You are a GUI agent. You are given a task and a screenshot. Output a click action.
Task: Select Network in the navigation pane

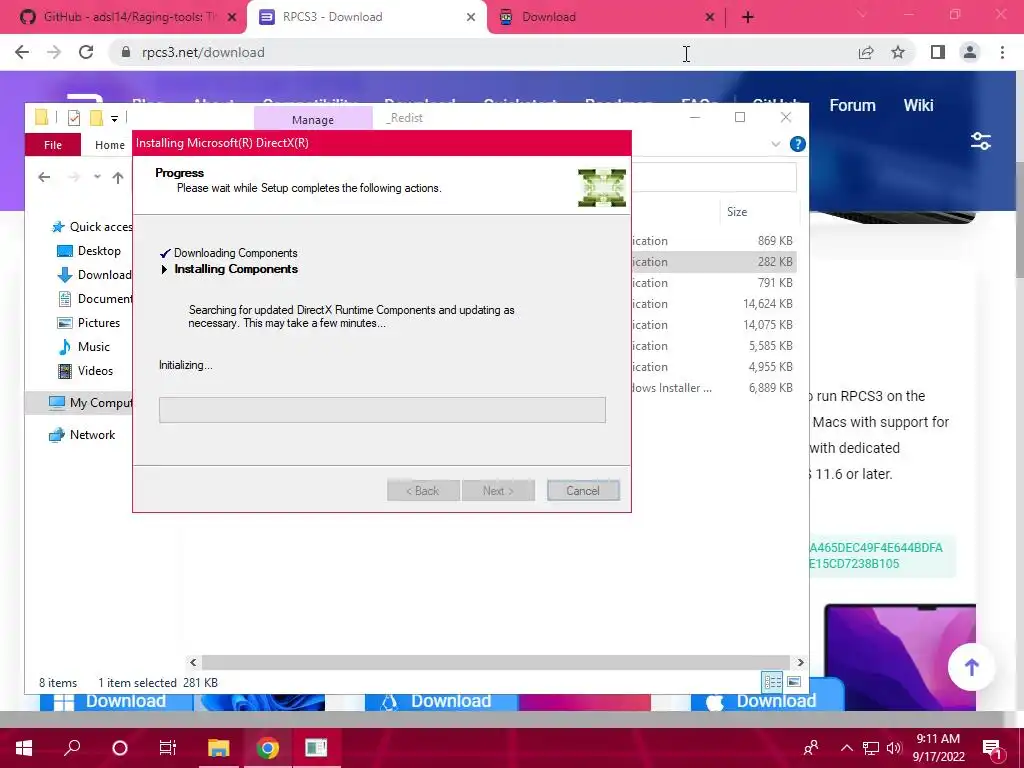pyautogui.click(x=82, y=435)
